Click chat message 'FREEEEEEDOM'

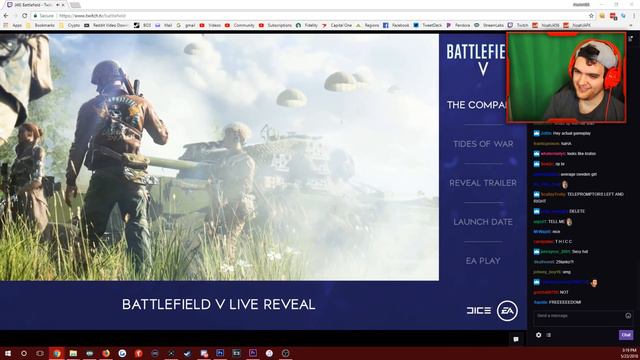click(565, 302)
